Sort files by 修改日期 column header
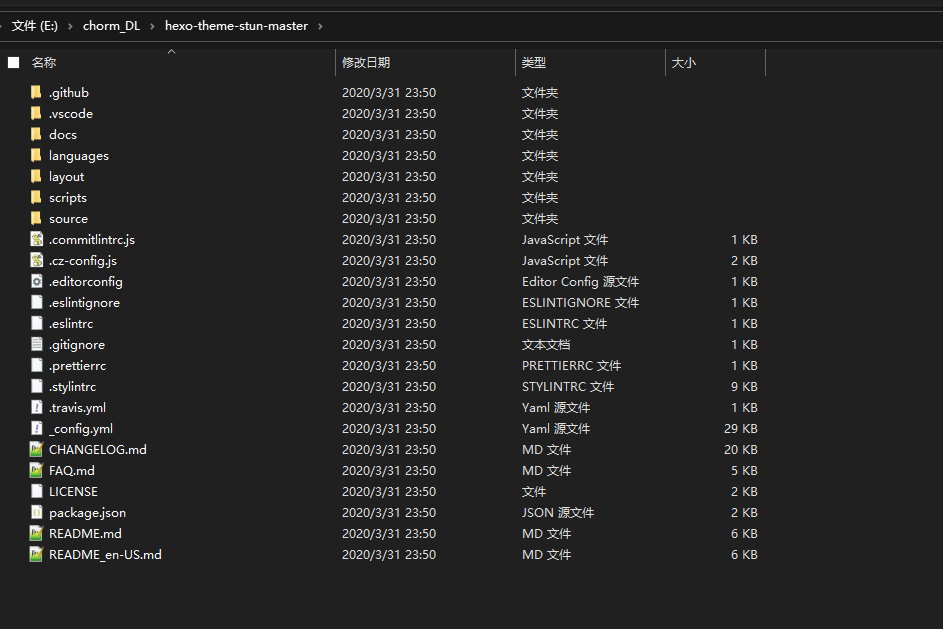943x629 pixels. pos(366,63)
